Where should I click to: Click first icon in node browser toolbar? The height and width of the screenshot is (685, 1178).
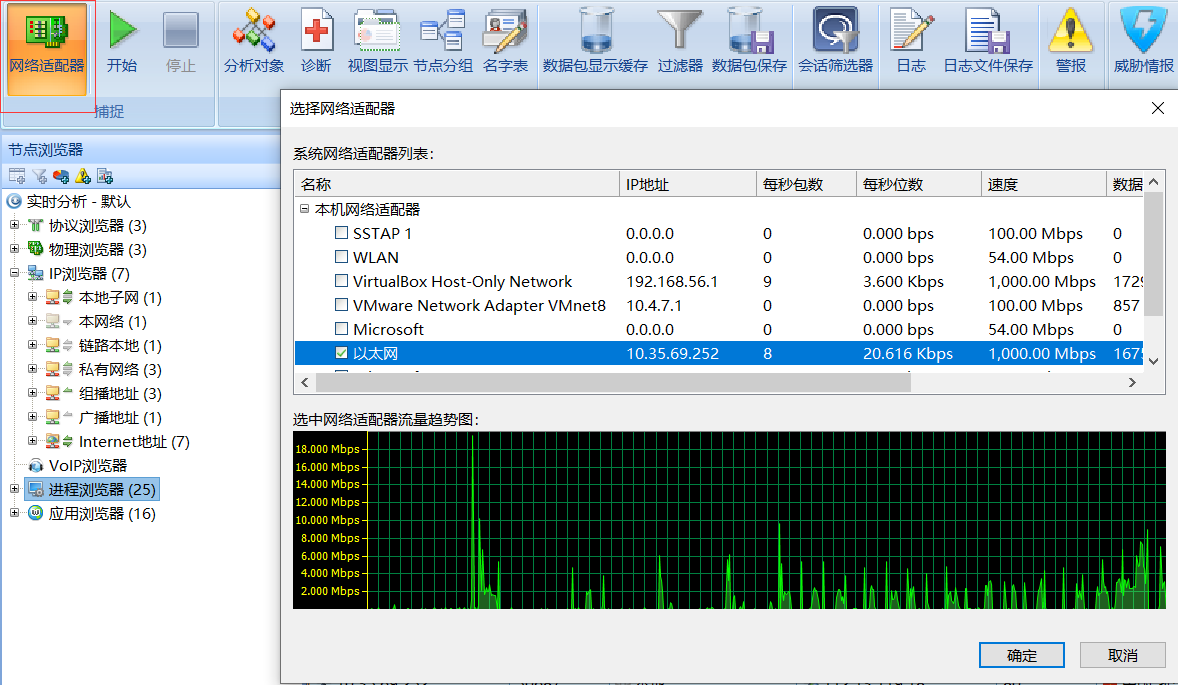pos(17,176)
